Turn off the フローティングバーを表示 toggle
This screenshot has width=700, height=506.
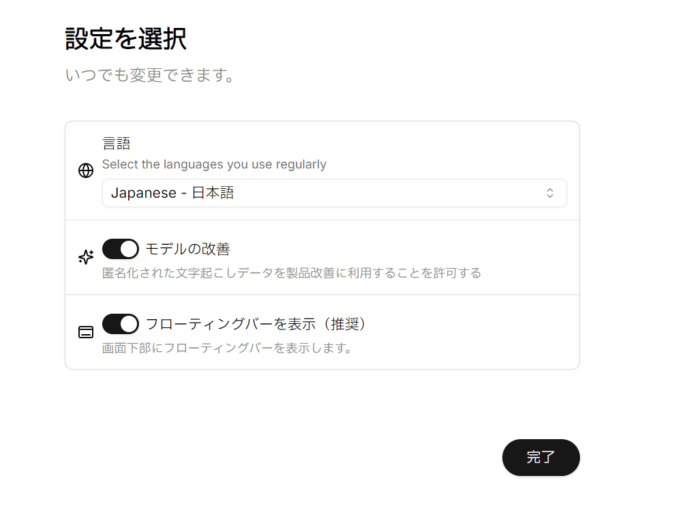tap(120, 324)
